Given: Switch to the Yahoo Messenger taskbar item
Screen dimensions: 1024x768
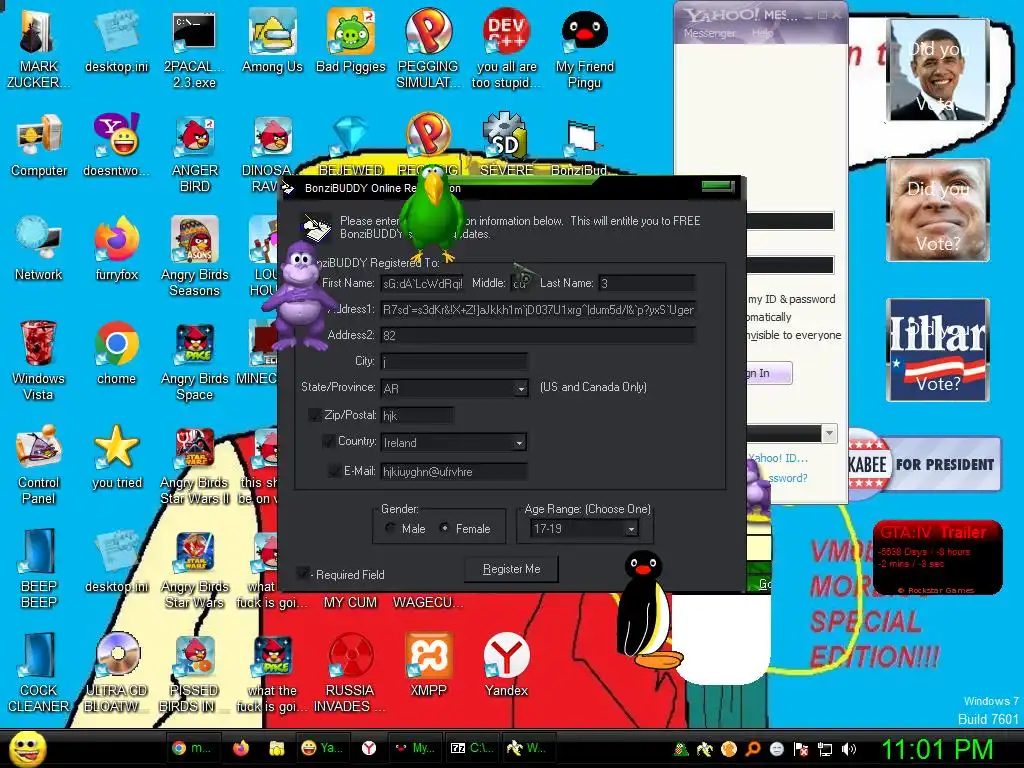Looking at the screenshot, I should 321,748.
